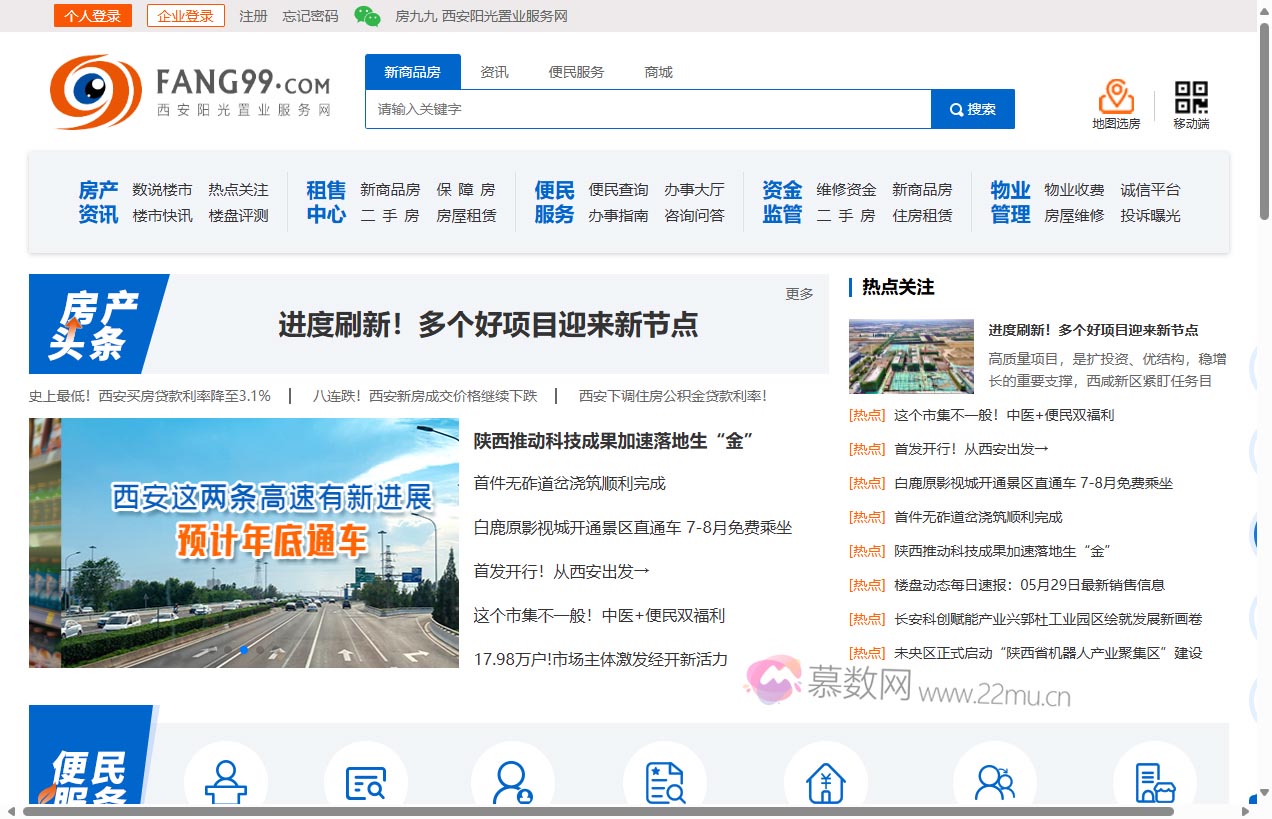
Task: Open the 商城 tab
Action: (658, 71)
